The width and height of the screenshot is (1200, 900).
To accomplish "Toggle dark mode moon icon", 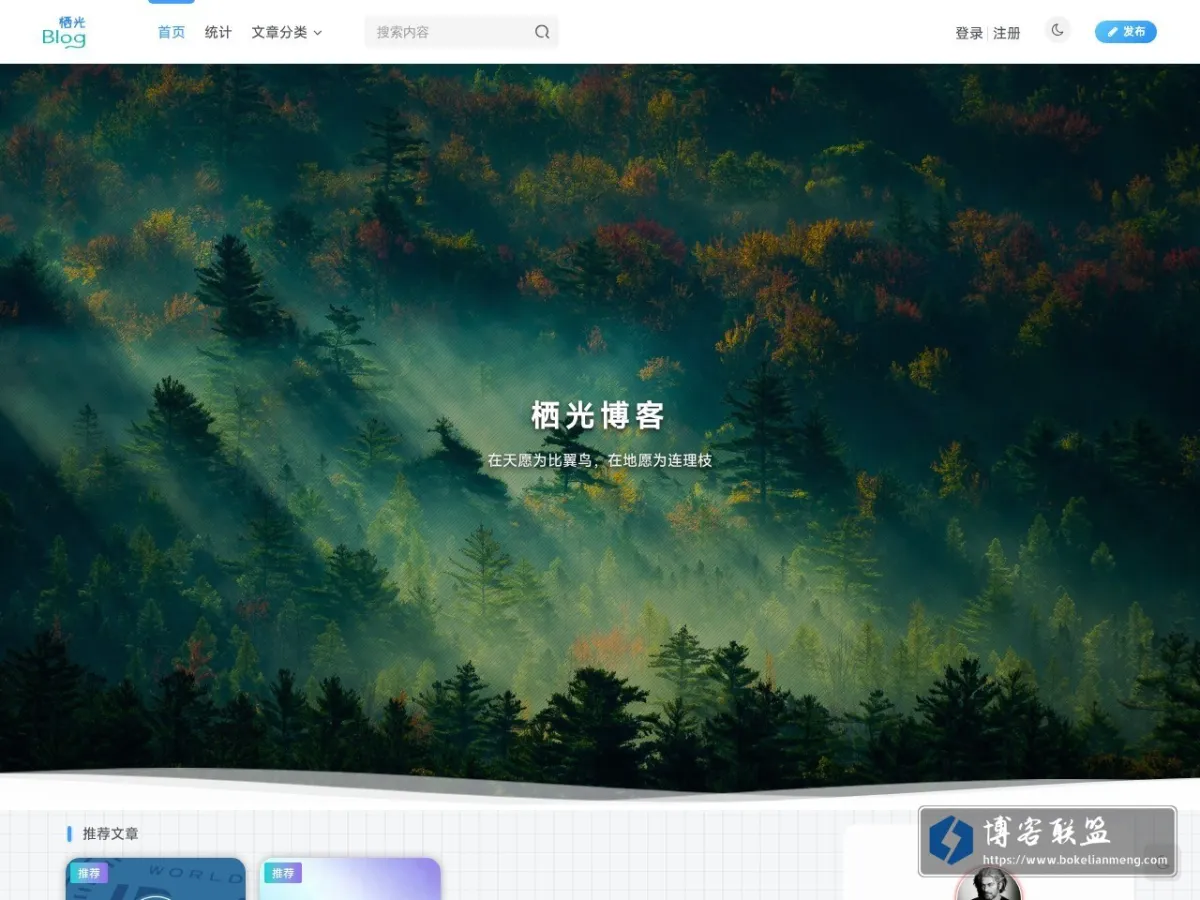I will click(1057, 31).
